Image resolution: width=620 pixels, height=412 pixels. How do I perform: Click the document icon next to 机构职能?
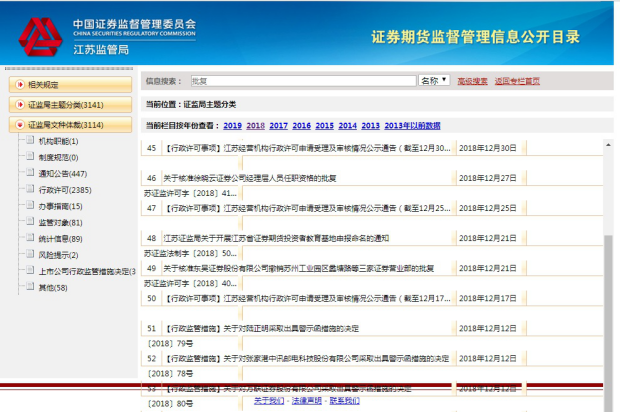click(29, 141)
